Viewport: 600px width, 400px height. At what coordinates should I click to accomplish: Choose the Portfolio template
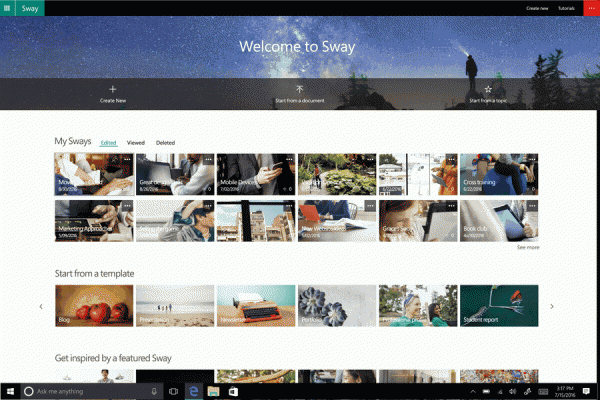pos(337,305)
